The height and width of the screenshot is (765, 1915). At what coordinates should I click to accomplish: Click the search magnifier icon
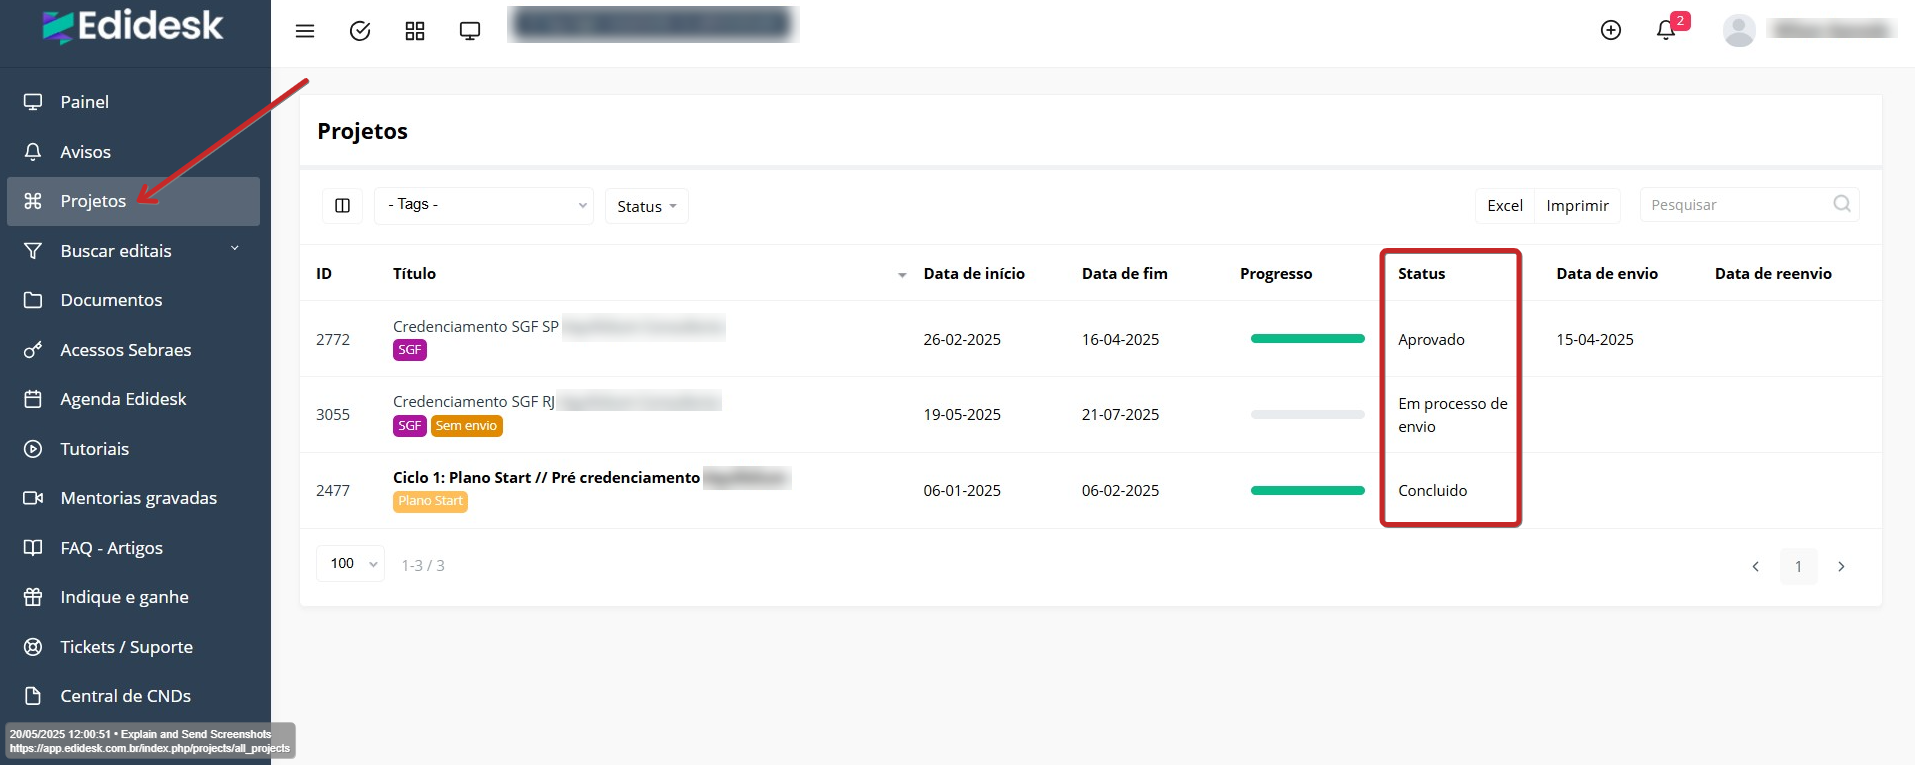click(1841, 204)
